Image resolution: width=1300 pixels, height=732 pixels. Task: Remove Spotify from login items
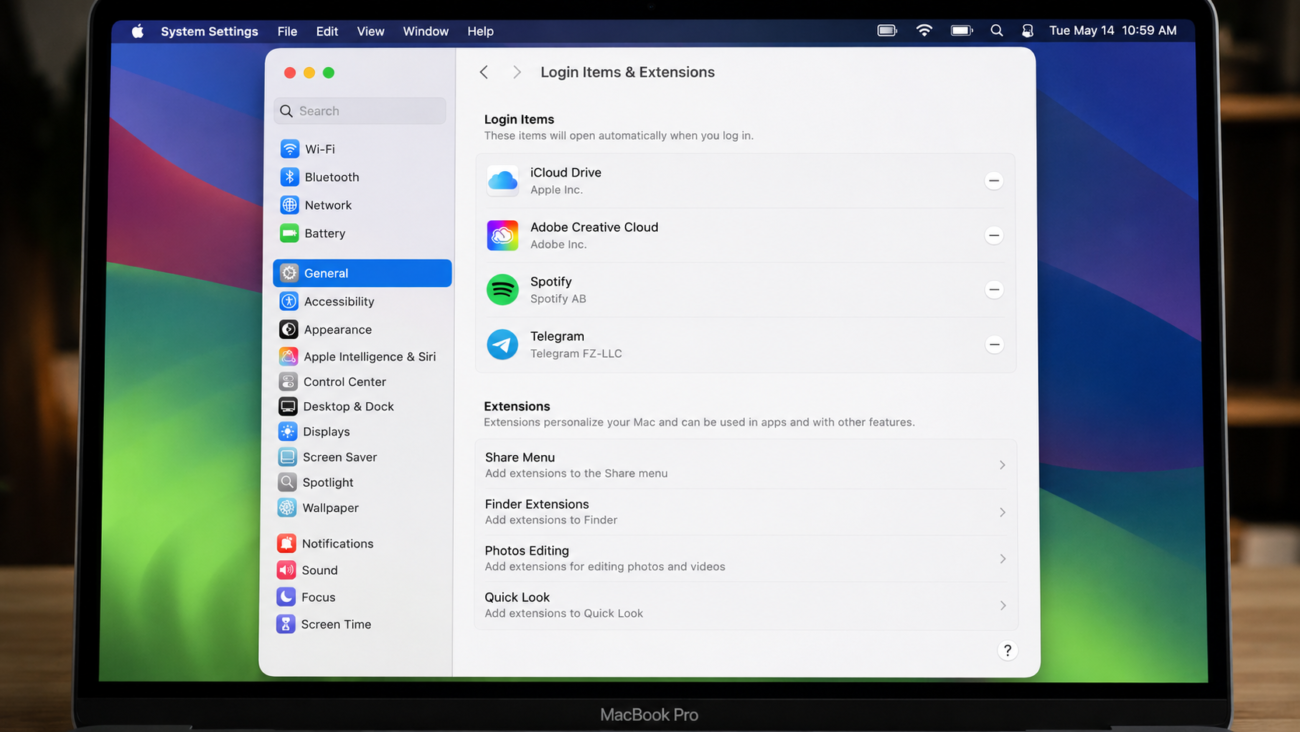pos(993,290)
